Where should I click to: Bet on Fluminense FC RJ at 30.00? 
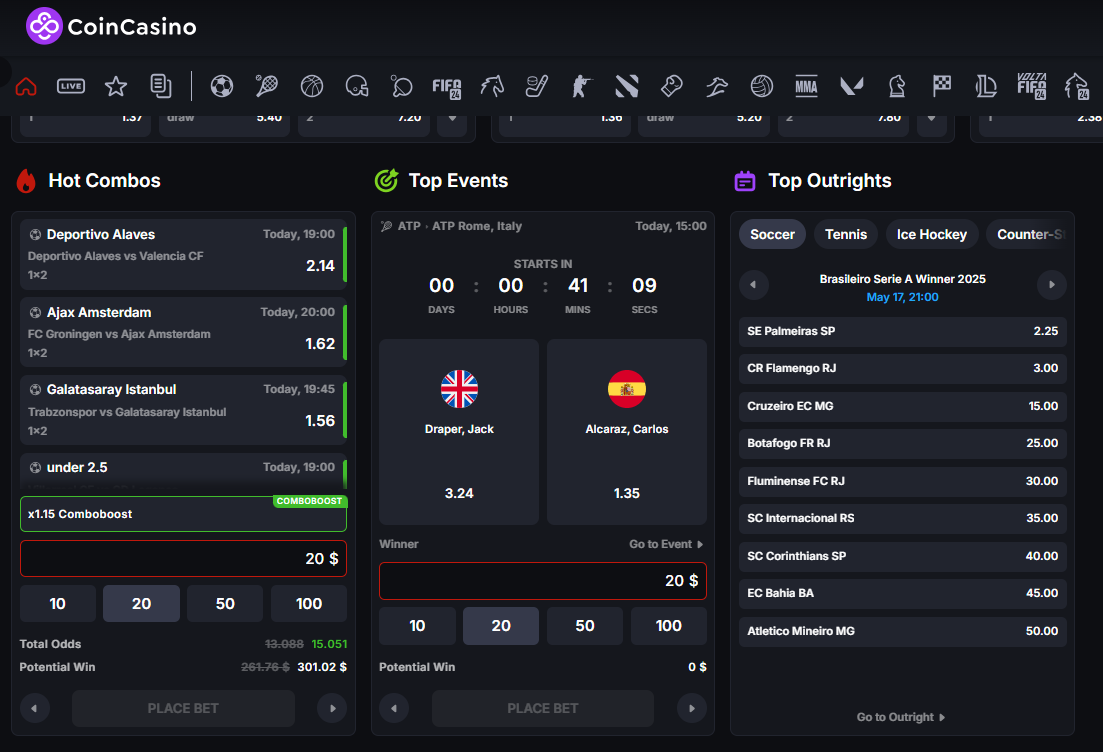903,481
